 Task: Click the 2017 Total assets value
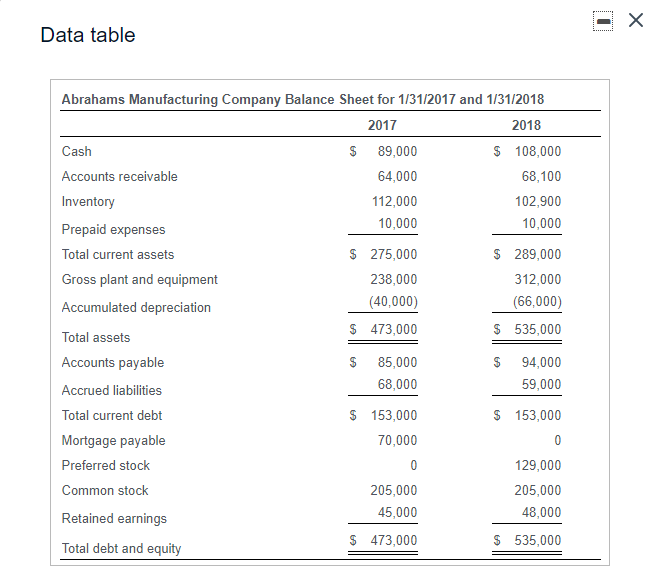click(394, 329)
